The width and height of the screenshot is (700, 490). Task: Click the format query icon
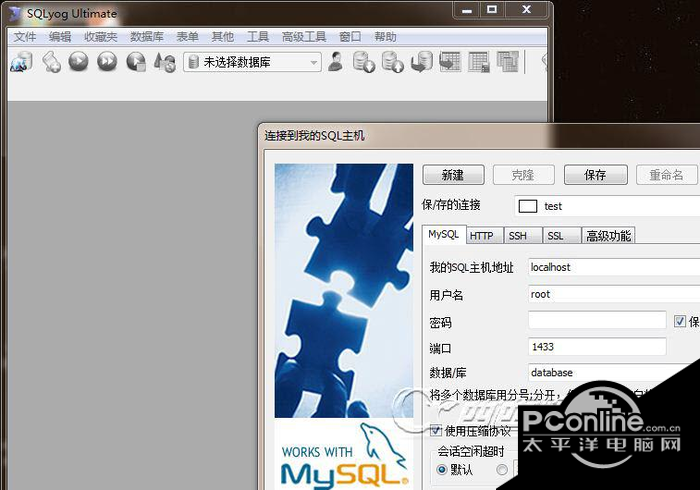tap(165, 62)
